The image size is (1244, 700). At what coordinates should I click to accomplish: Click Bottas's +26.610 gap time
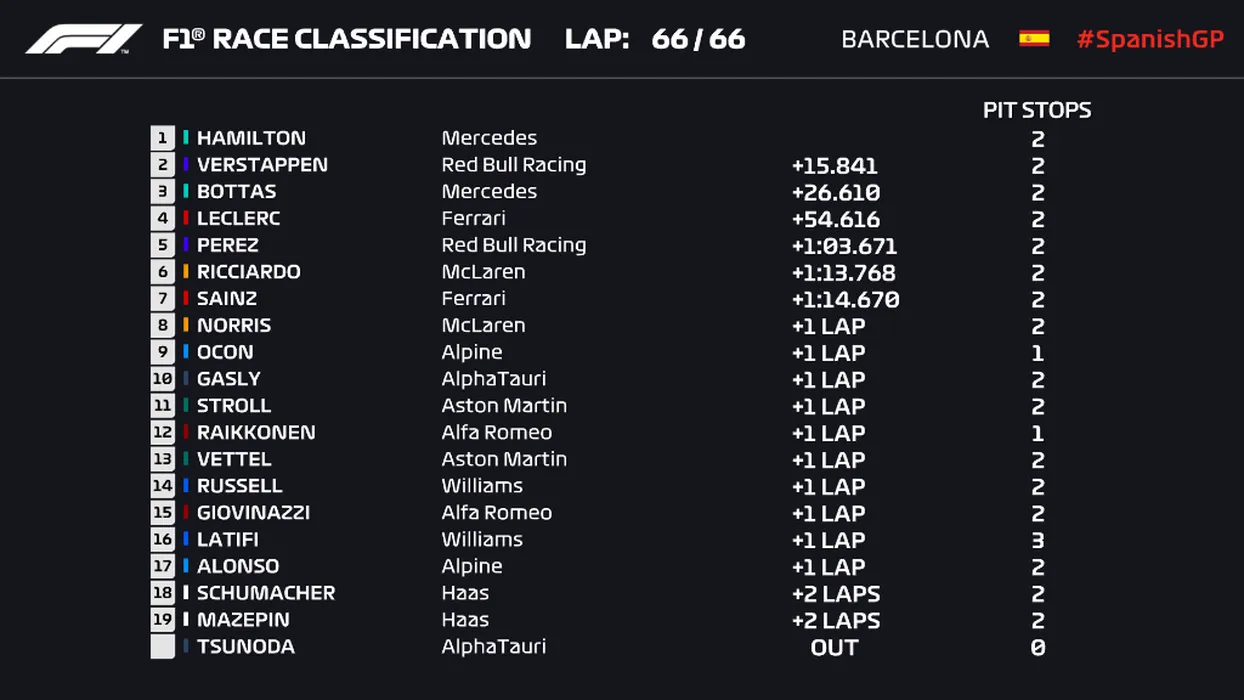click(835, 192)
